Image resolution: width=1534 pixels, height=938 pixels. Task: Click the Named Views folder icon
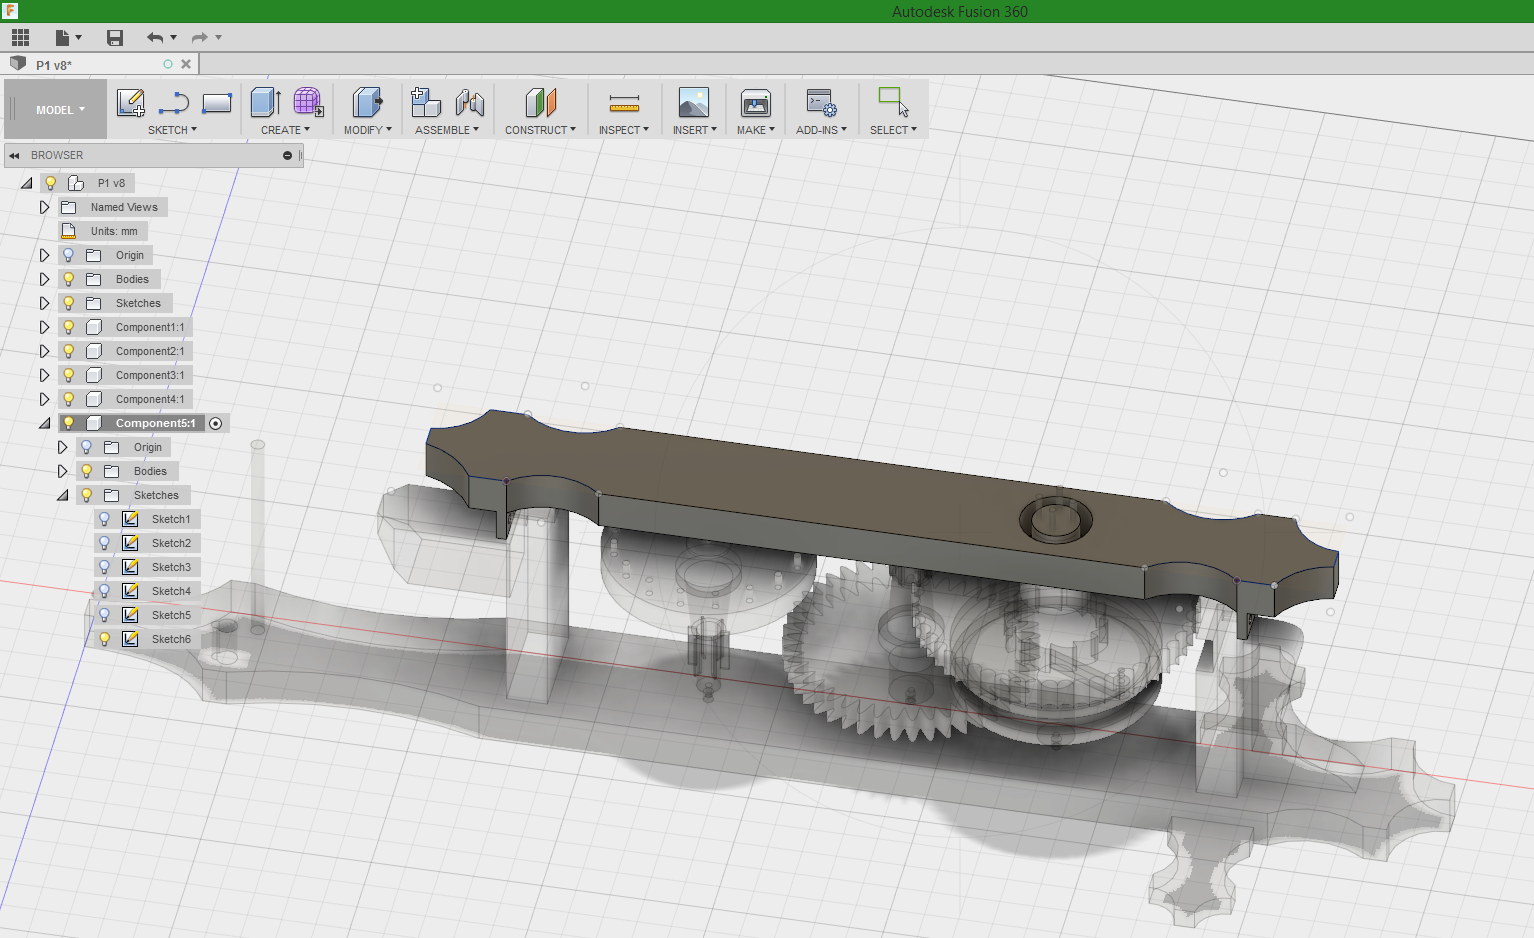point(69,207)
